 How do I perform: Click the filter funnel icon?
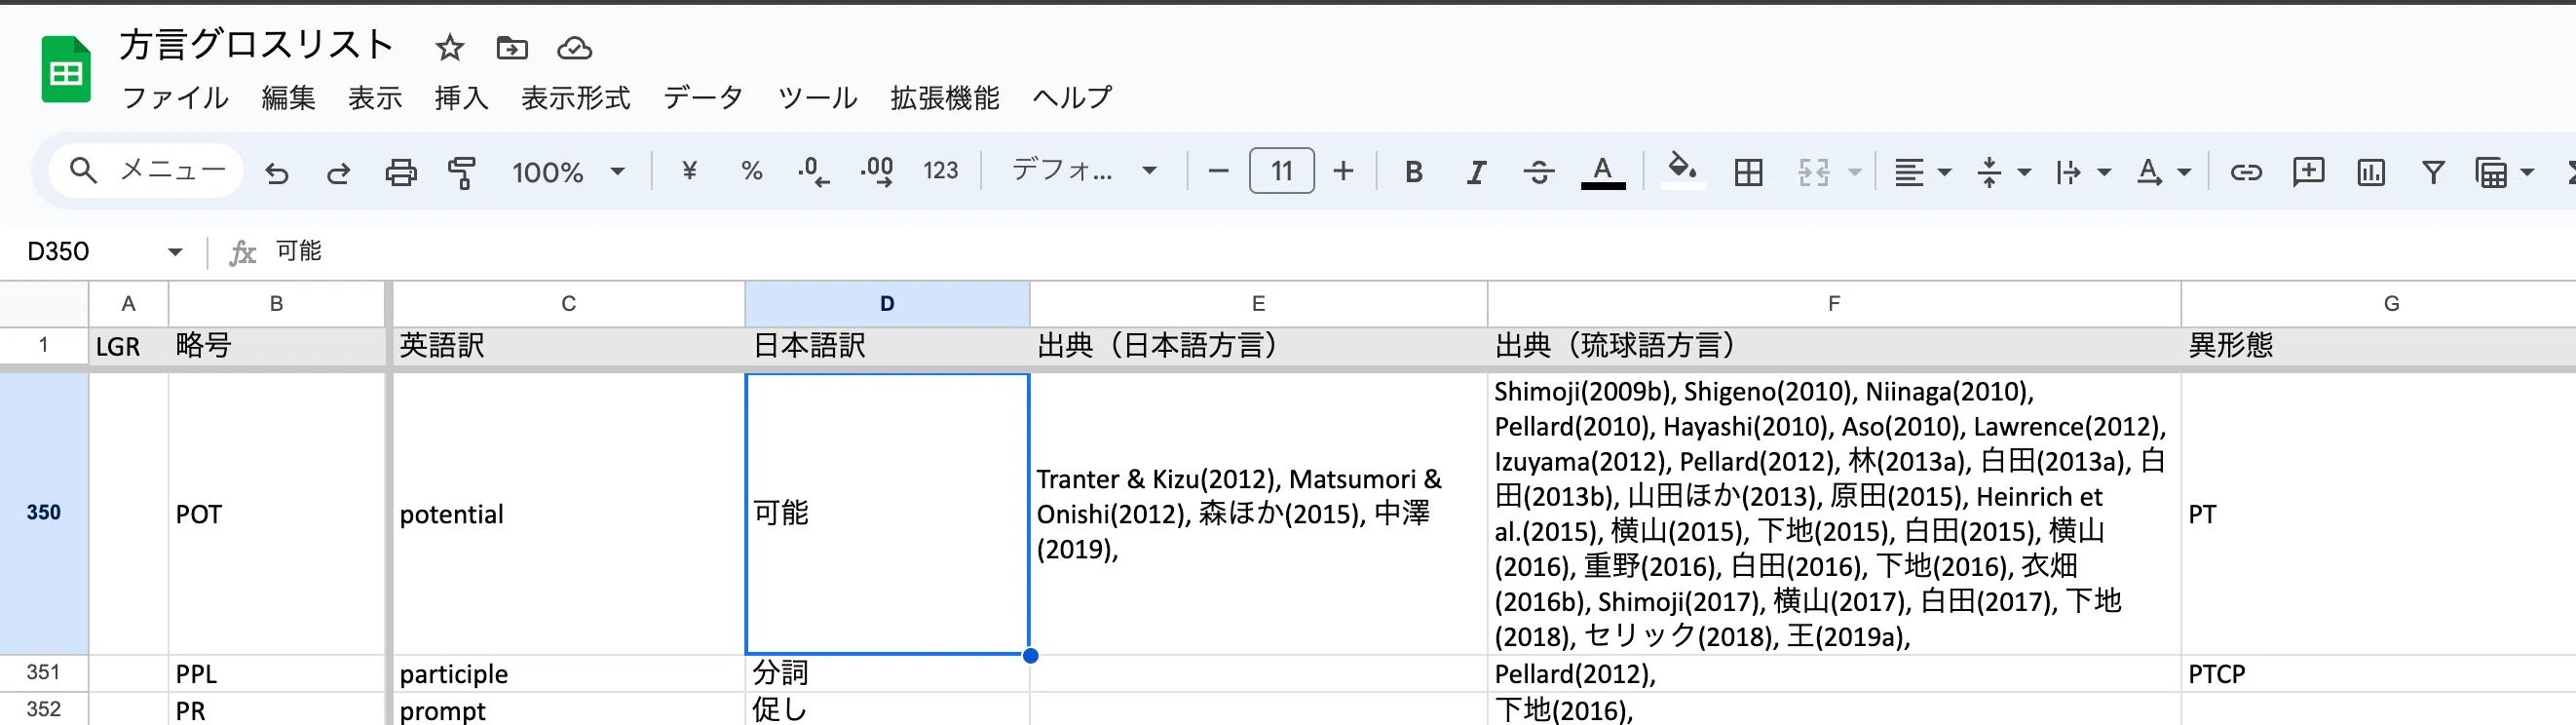pyautogui.click(x=2433, y=172)
